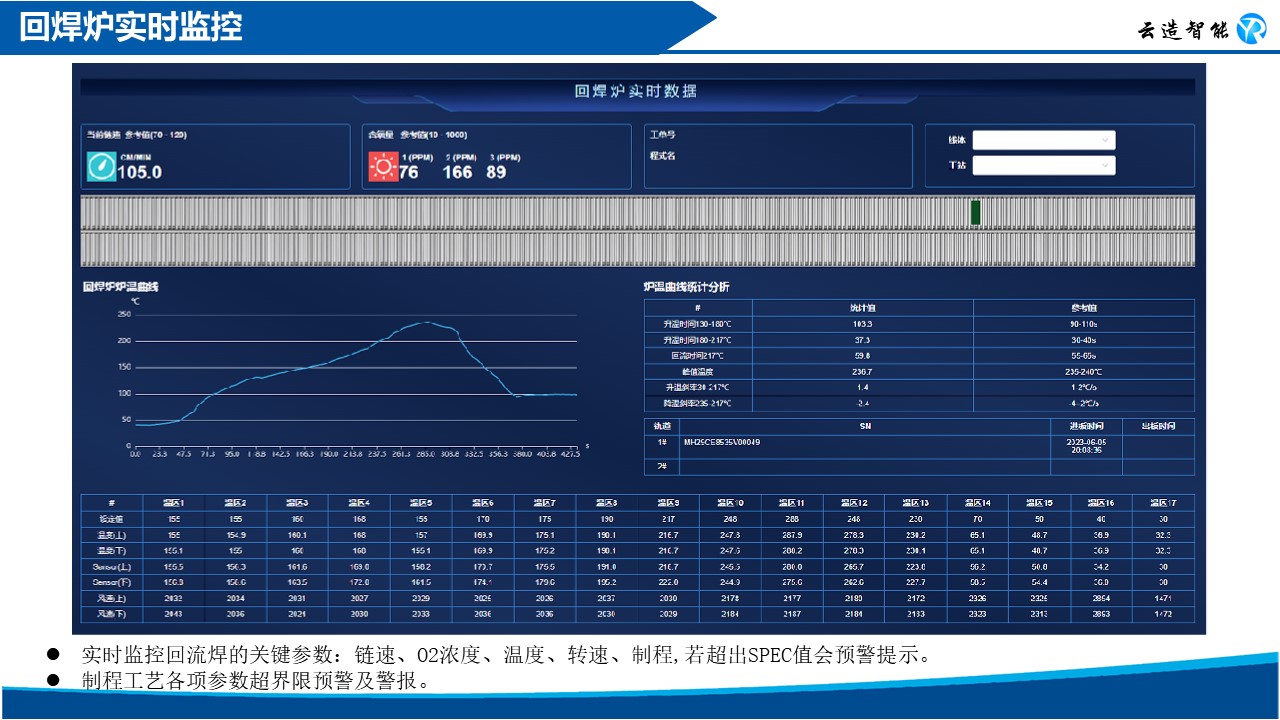Click the chain speed gauge icon
Viewport: 1280px width, 720px height.
tap(101, 166)
